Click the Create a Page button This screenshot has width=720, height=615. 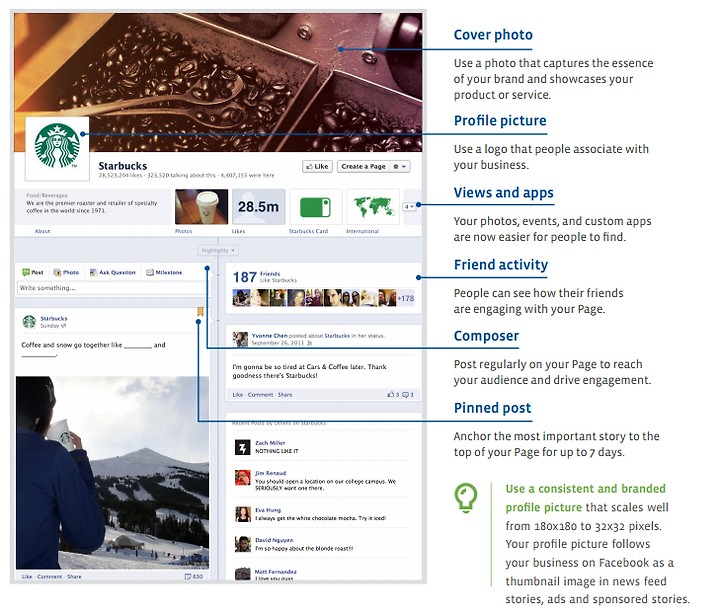pos(363,166)
